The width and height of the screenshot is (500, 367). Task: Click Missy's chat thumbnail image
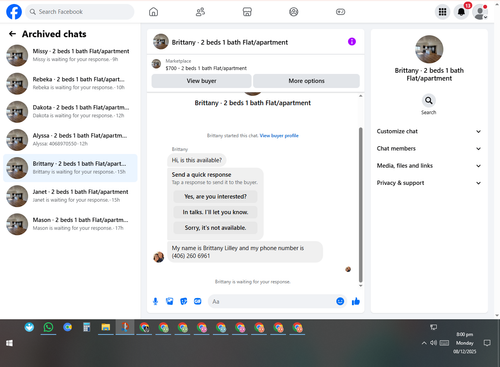tap(17, 55)
